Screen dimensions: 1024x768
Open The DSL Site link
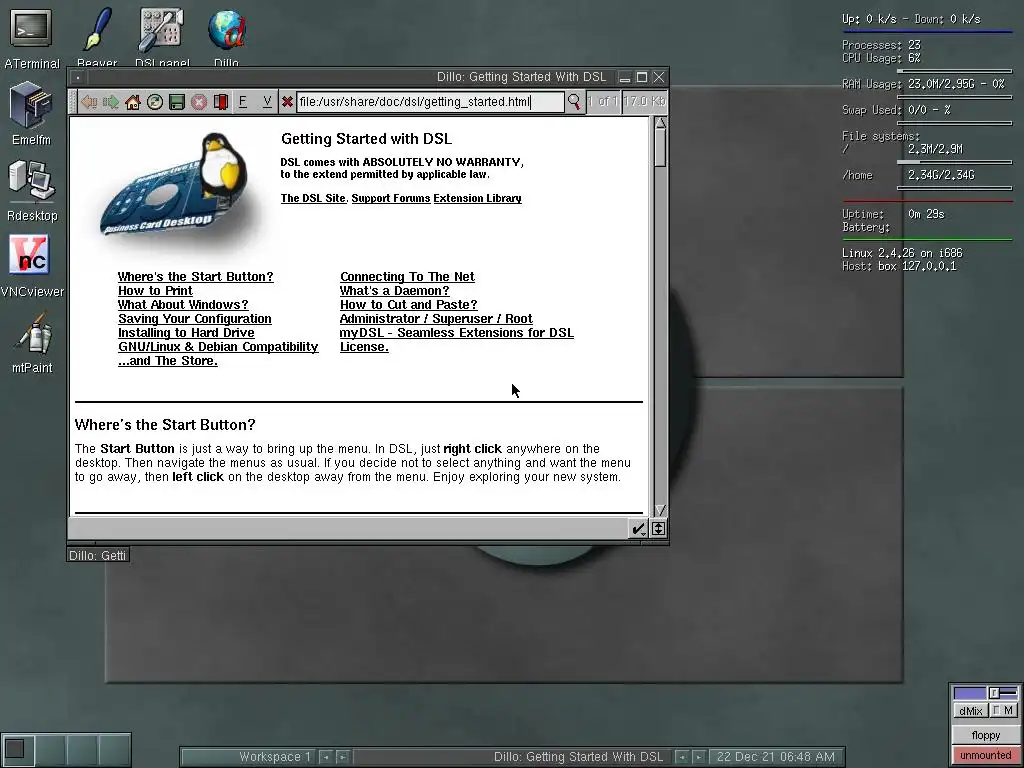coord(313,198)
